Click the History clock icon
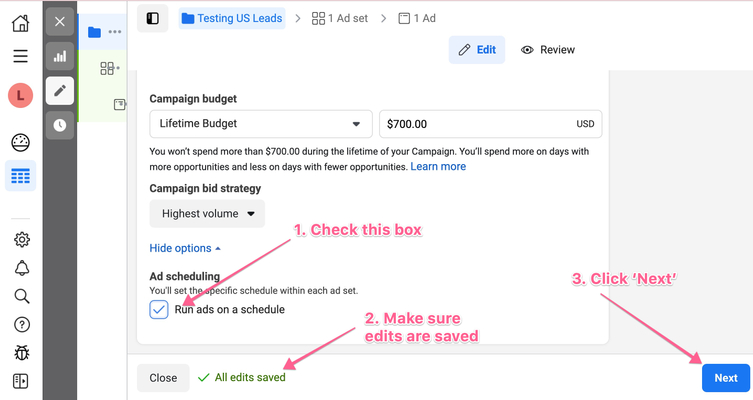The image size is (753, 400). click(x=60, y=125)
